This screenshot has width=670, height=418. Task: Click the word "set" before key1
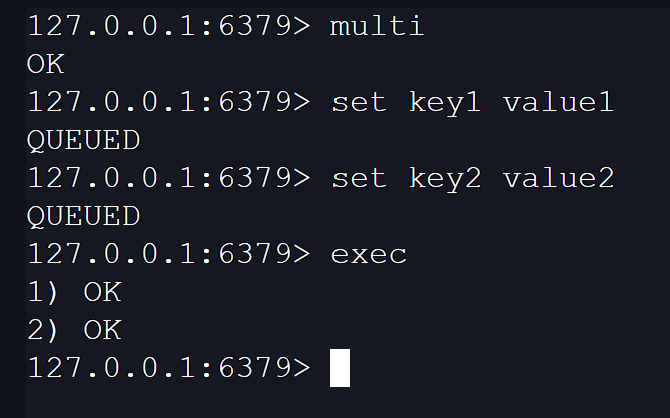(x=358, y=102)
